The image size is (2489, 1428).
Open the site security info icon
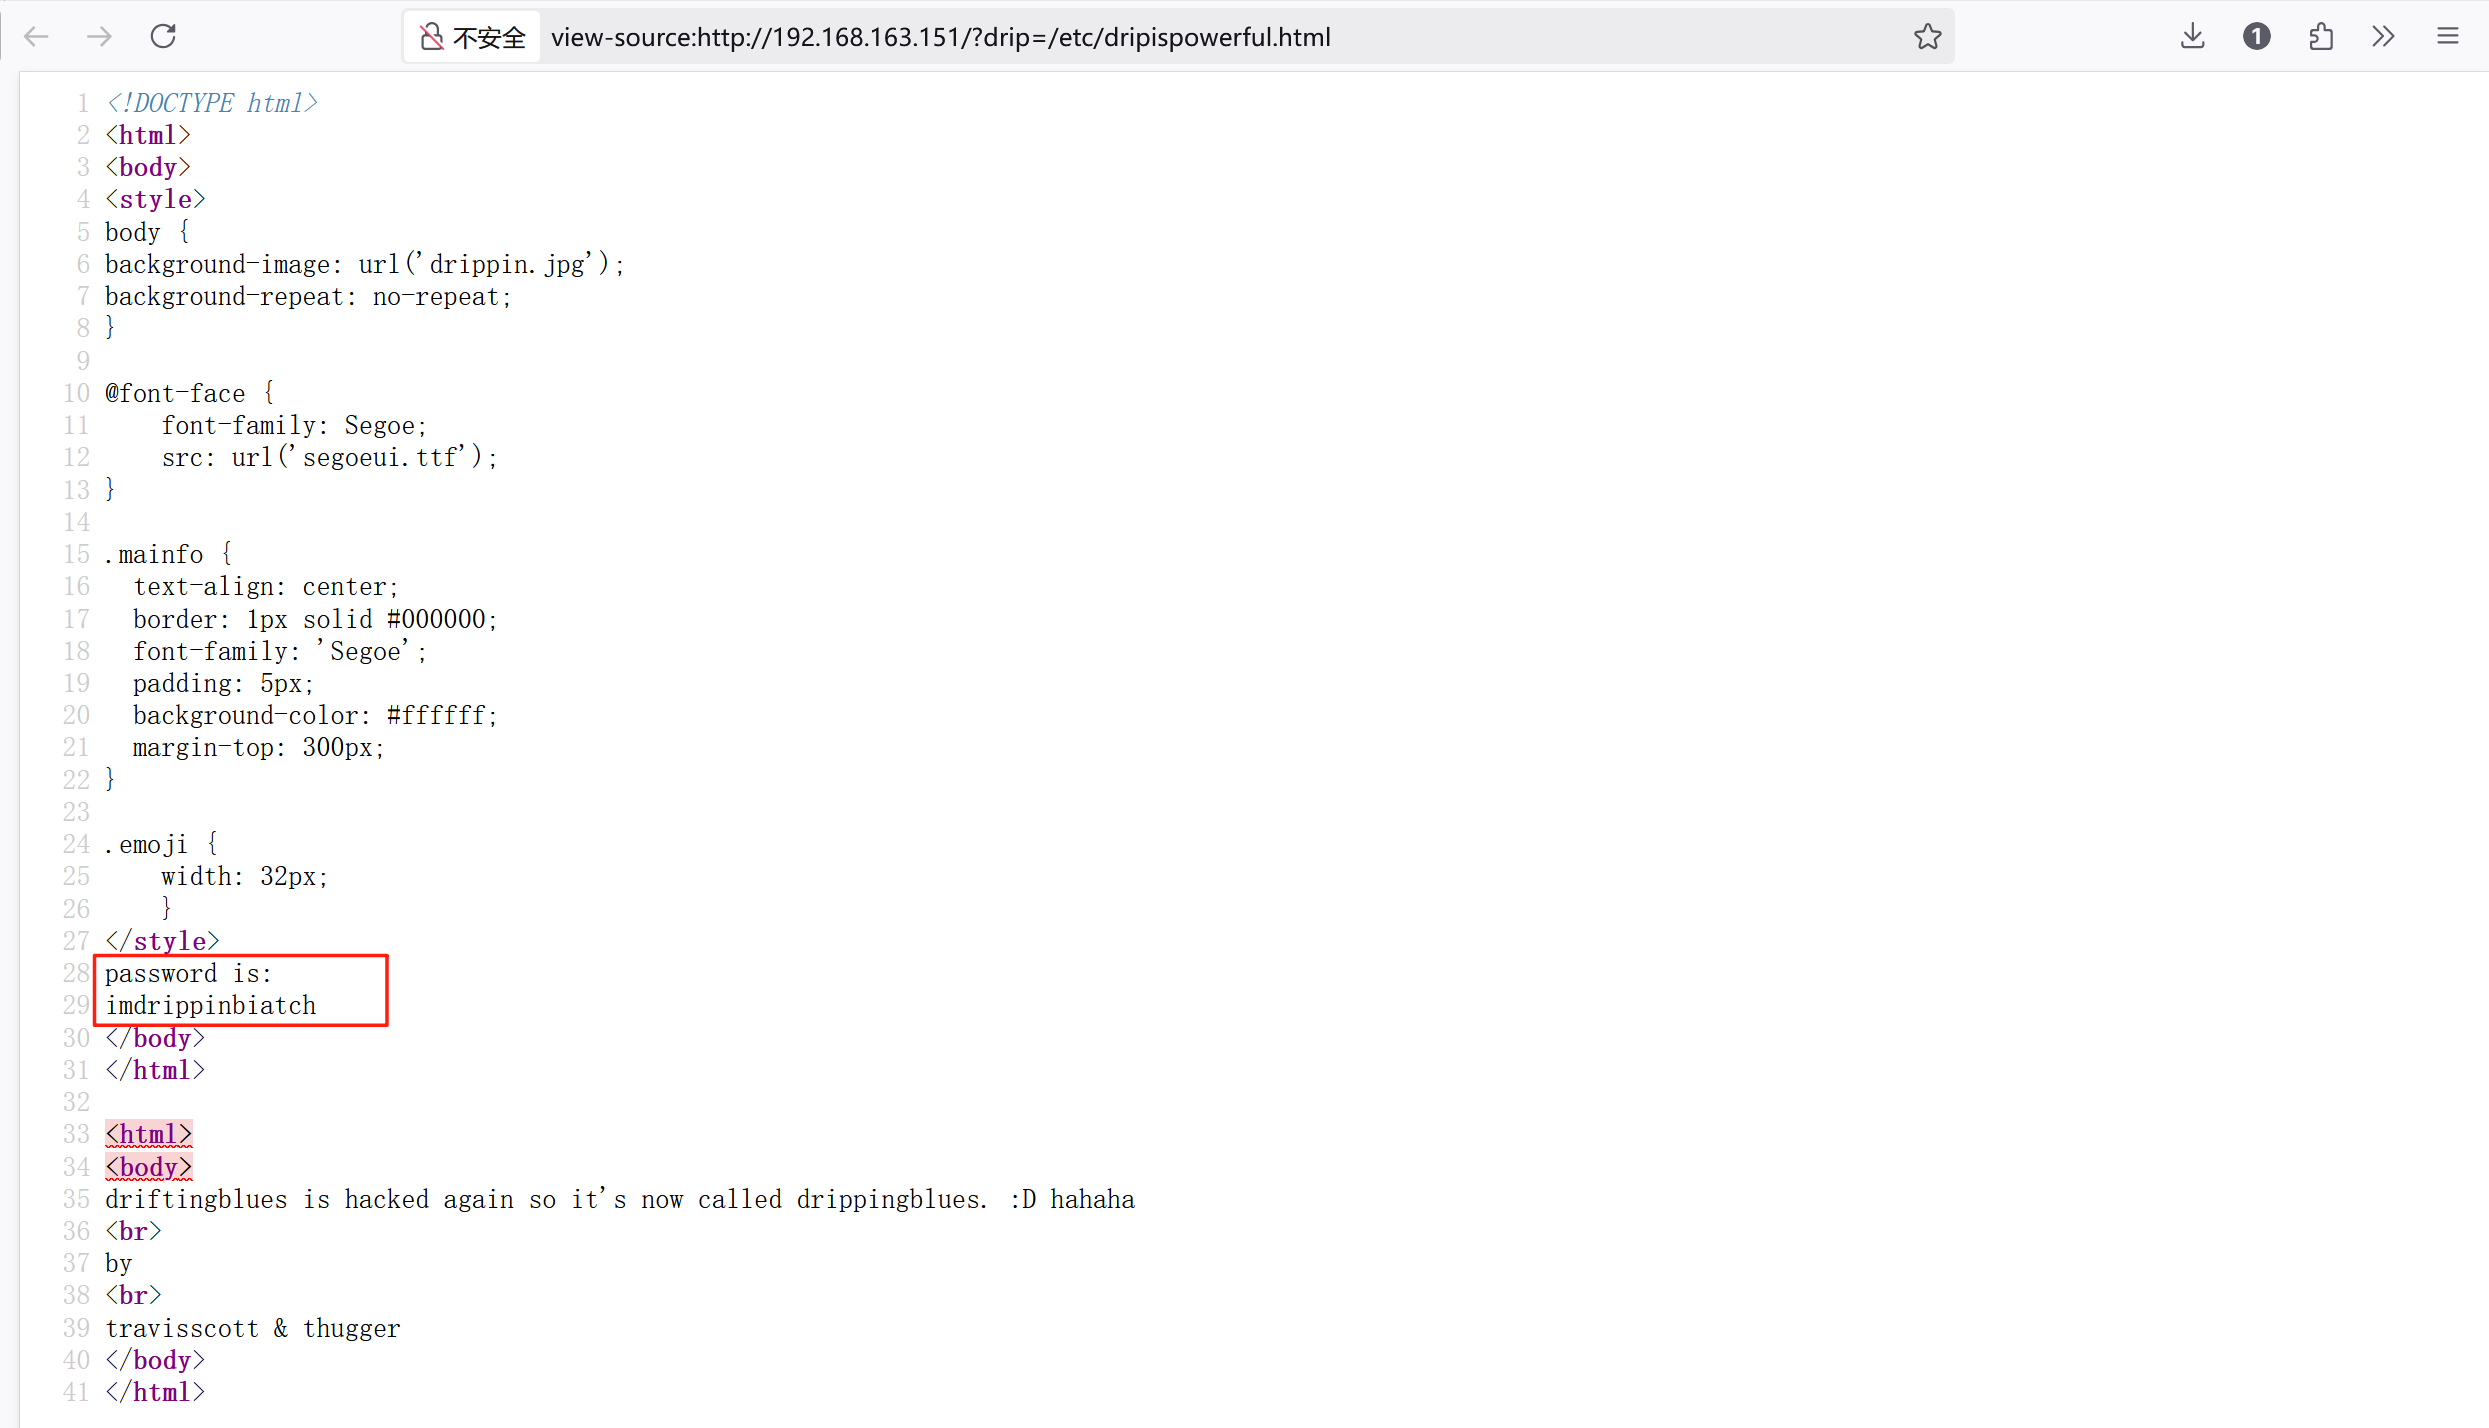[431, 37]
